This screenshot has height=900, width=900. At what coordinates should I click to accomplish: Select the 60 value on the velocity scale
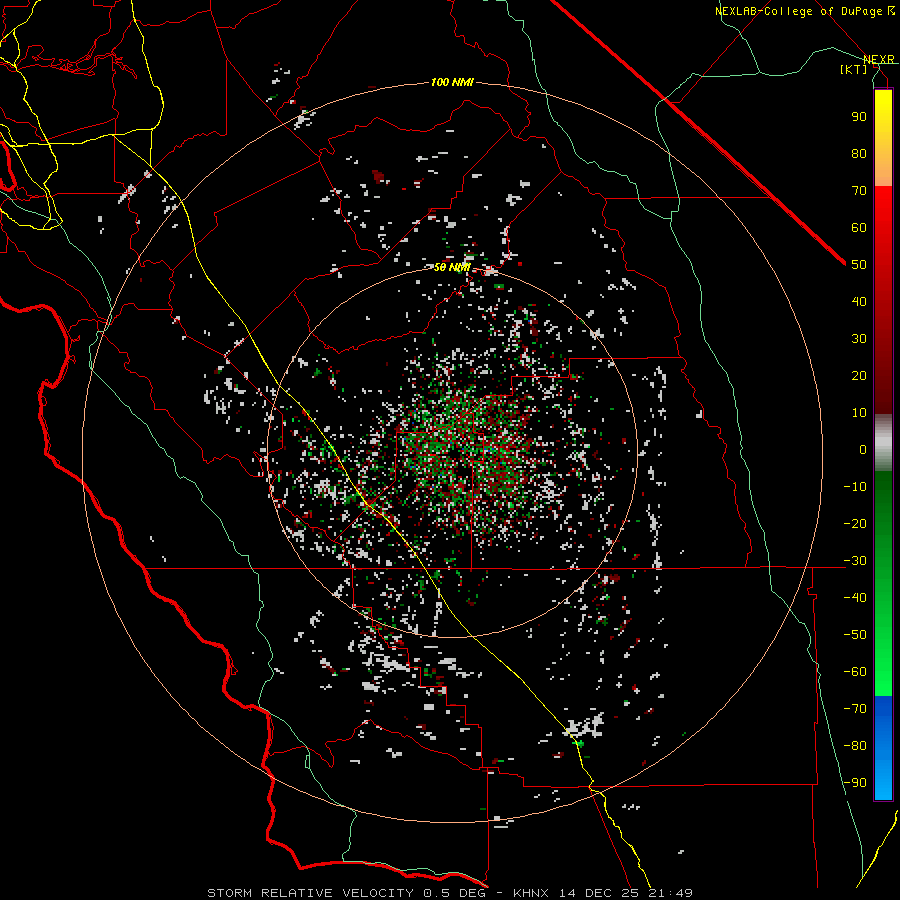[x=859, y=227]
